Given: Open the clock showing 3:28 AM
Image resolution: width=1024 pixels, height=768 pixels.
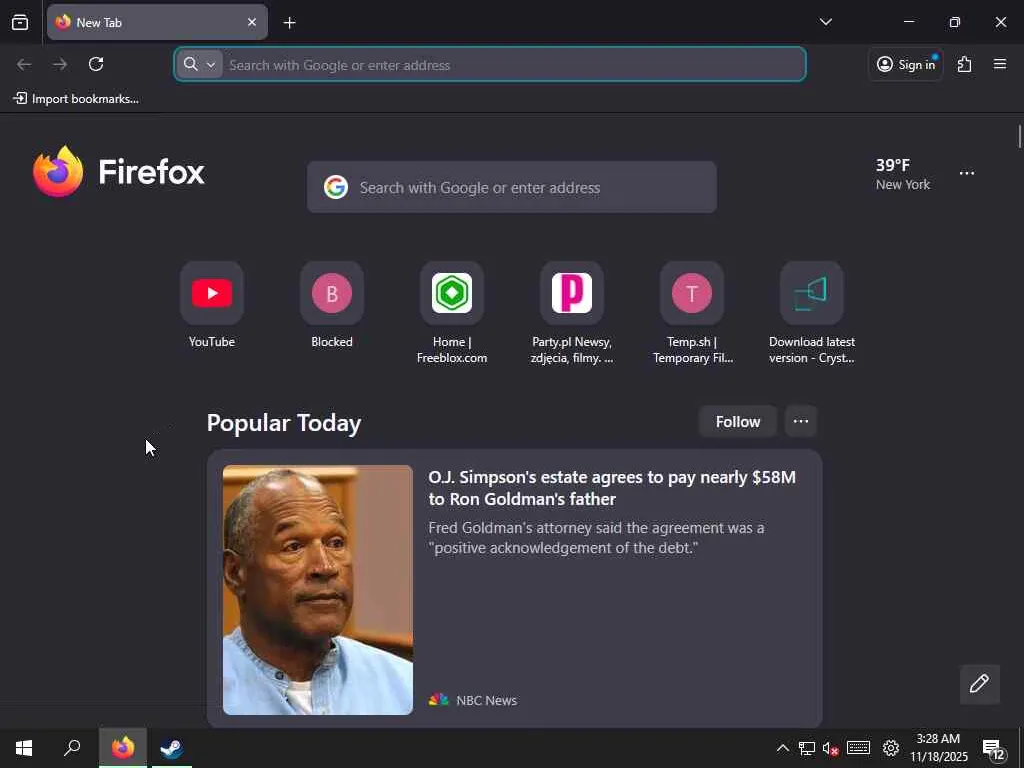Looking at the screenshot, I should [x=938, y=748].
